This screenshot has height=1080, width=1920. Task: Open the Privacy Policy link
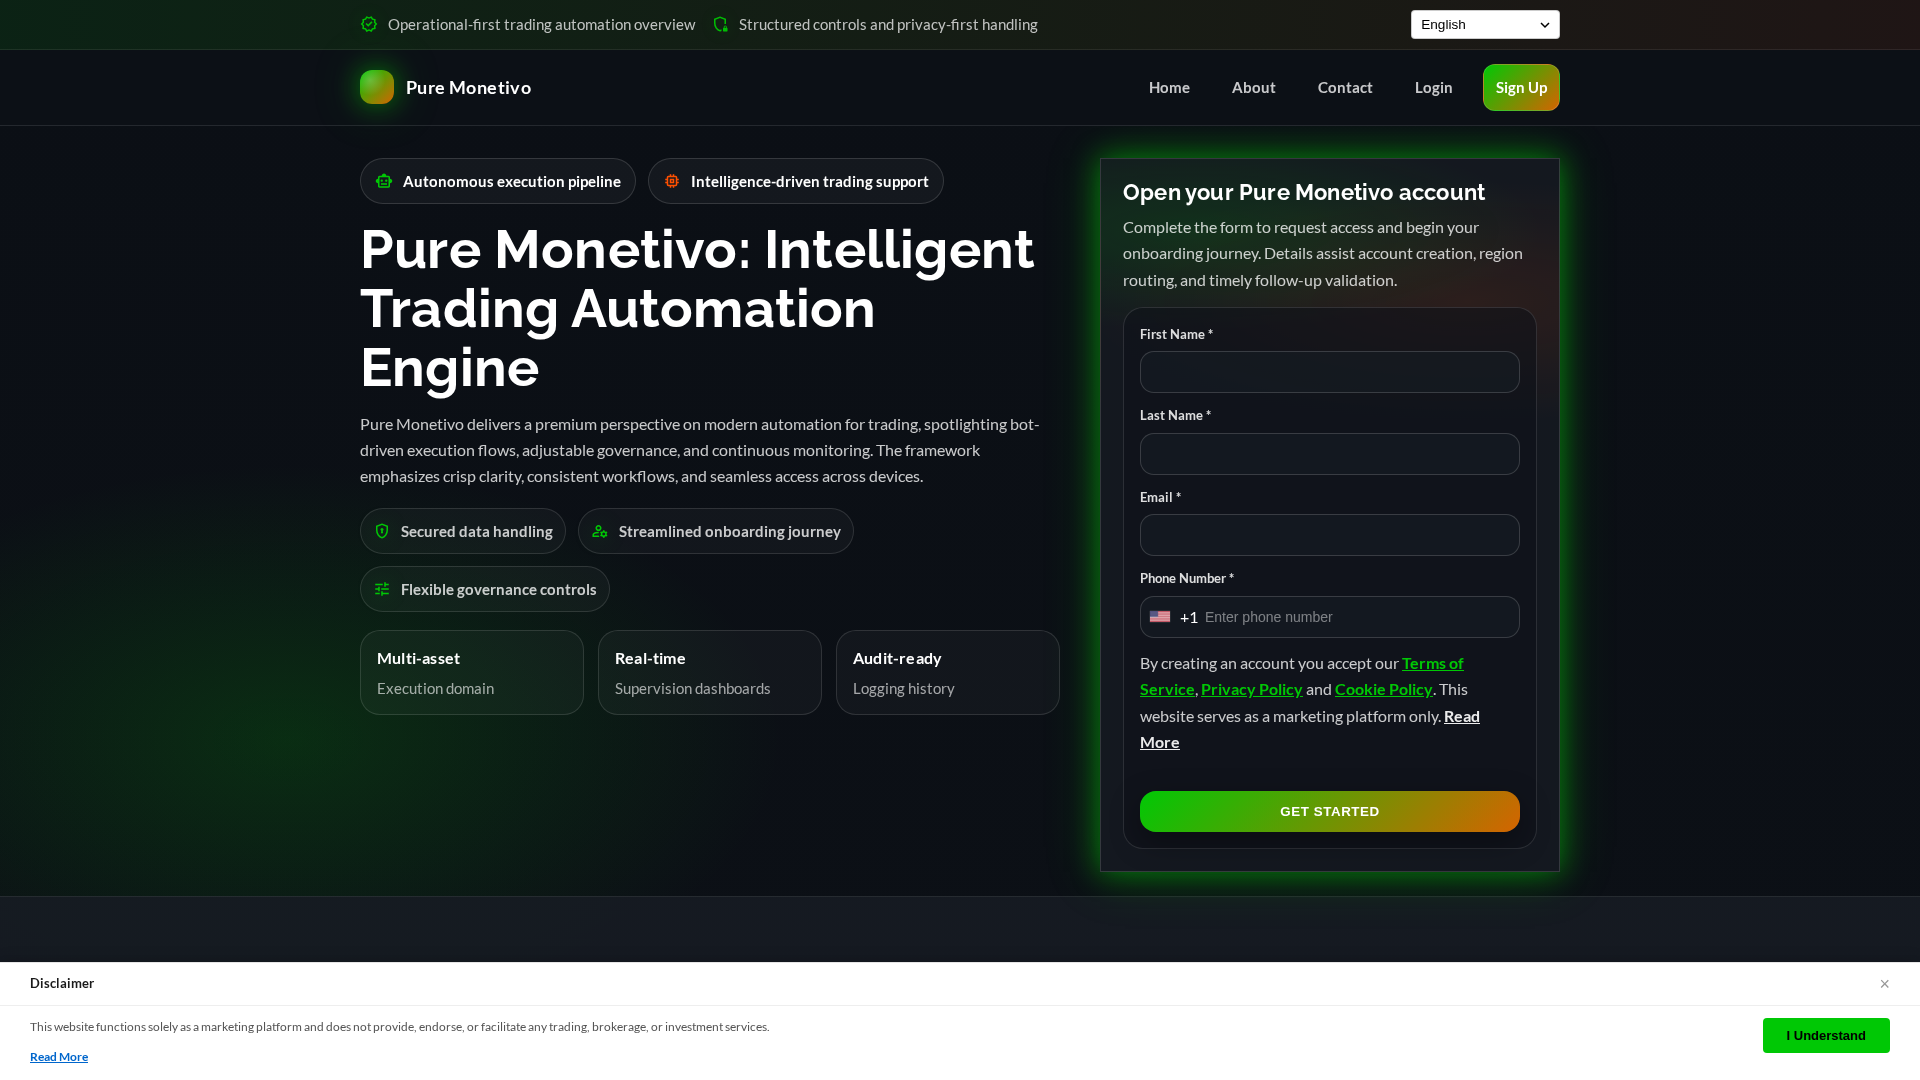pyautogui.click(x=1251, y=689)
